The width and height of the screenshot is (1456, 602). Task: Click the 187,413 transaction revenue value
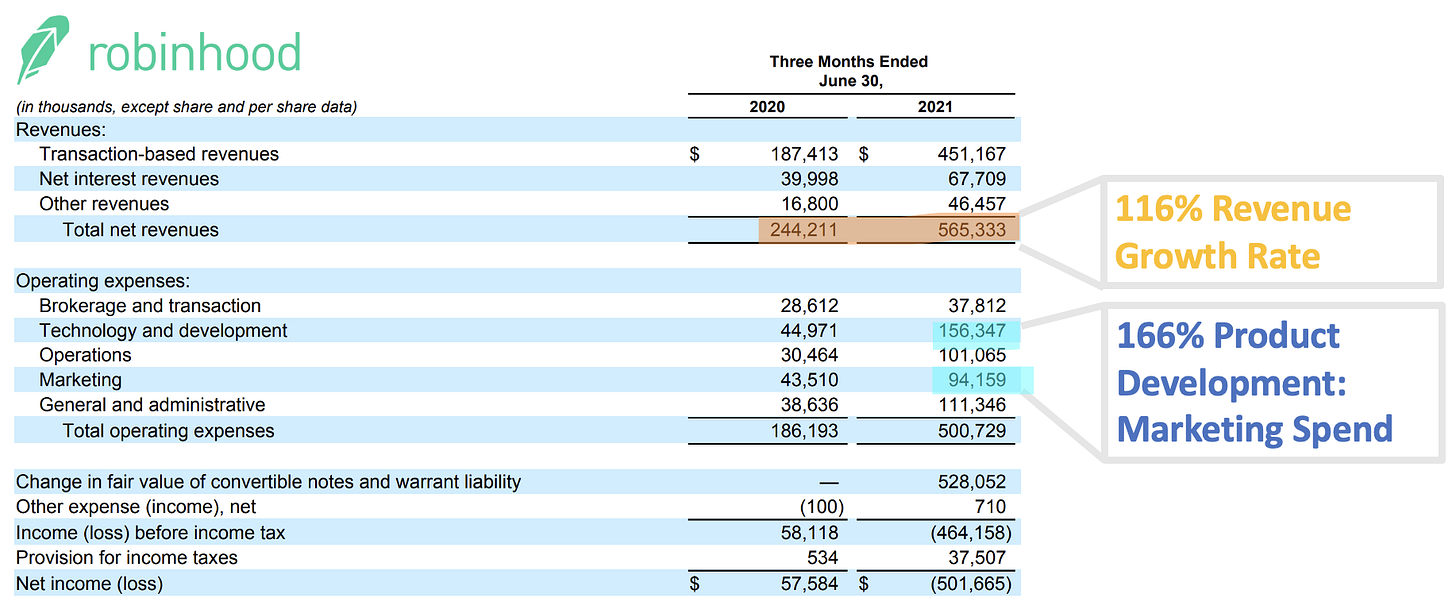click(x=805, y=154)
